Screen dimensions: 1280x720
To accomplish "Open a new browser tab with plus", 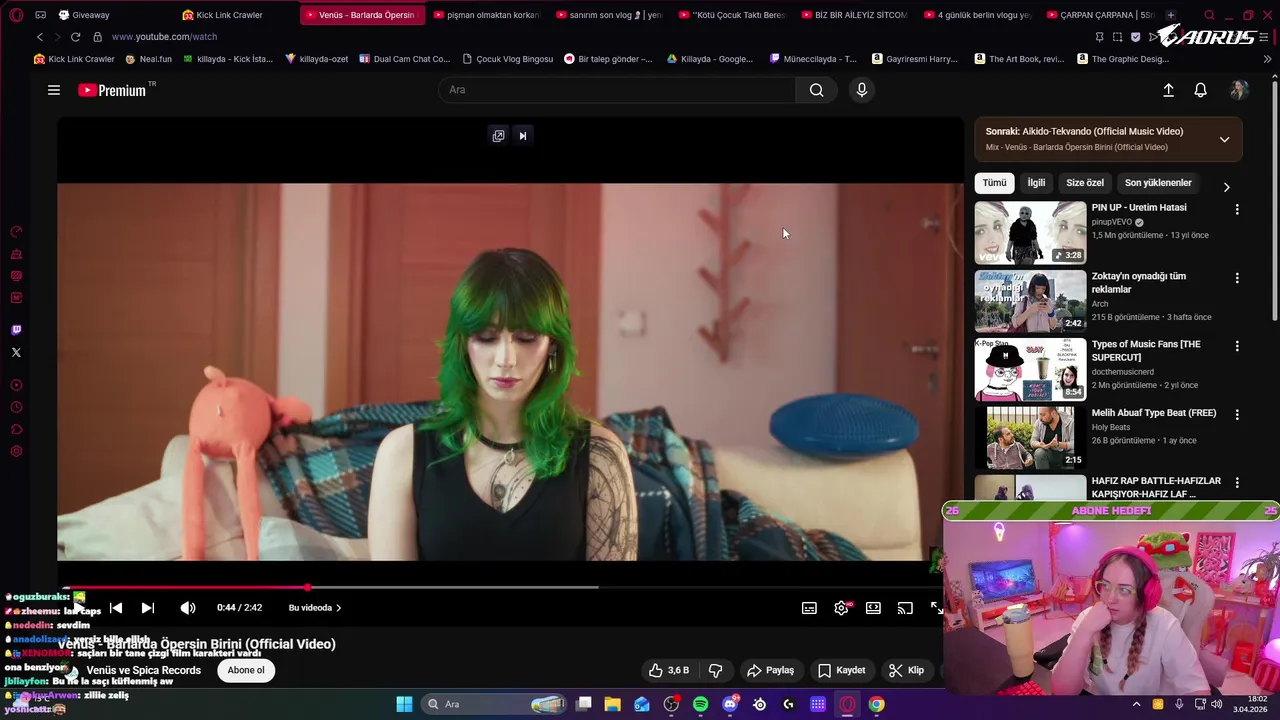I will click(1170, 15).
